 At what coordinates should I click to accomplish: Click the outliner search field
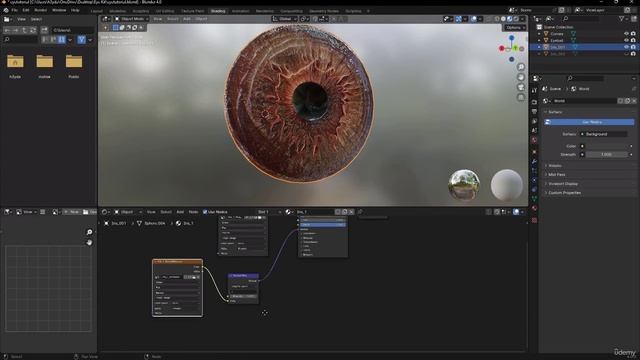click(581, 19)
